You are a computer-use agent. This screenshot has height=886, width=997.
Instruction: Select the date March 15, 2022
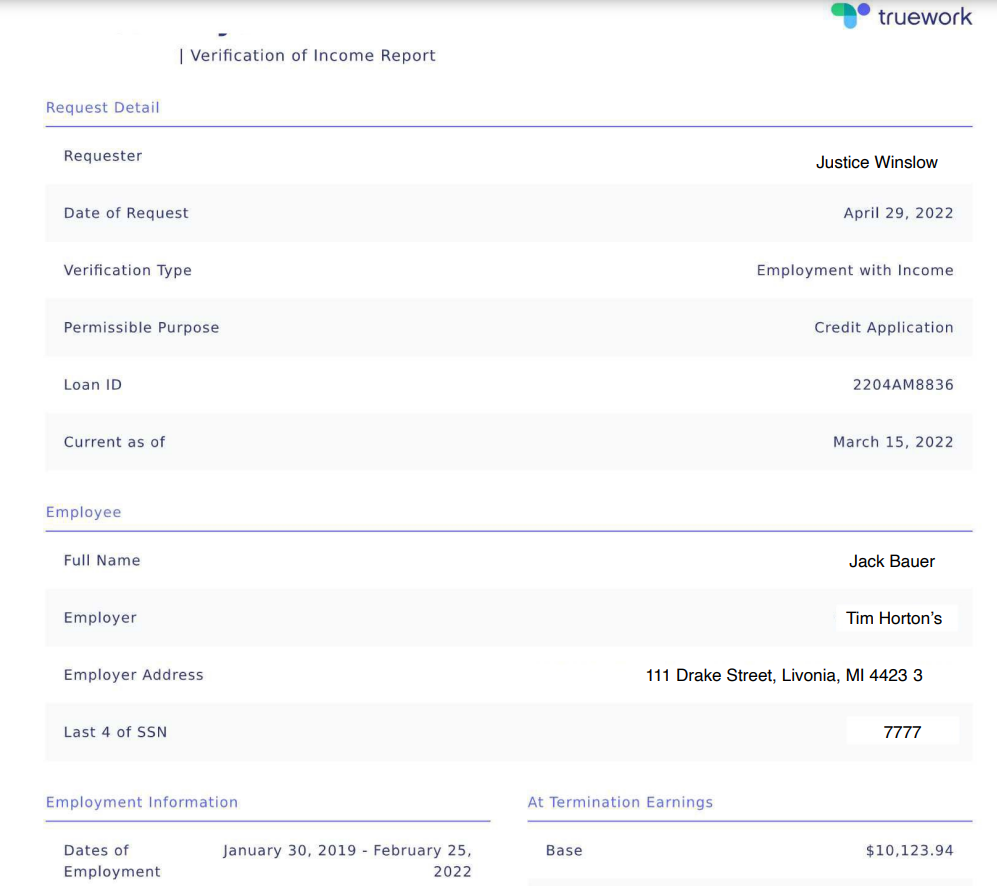click(x=893, y=442)
